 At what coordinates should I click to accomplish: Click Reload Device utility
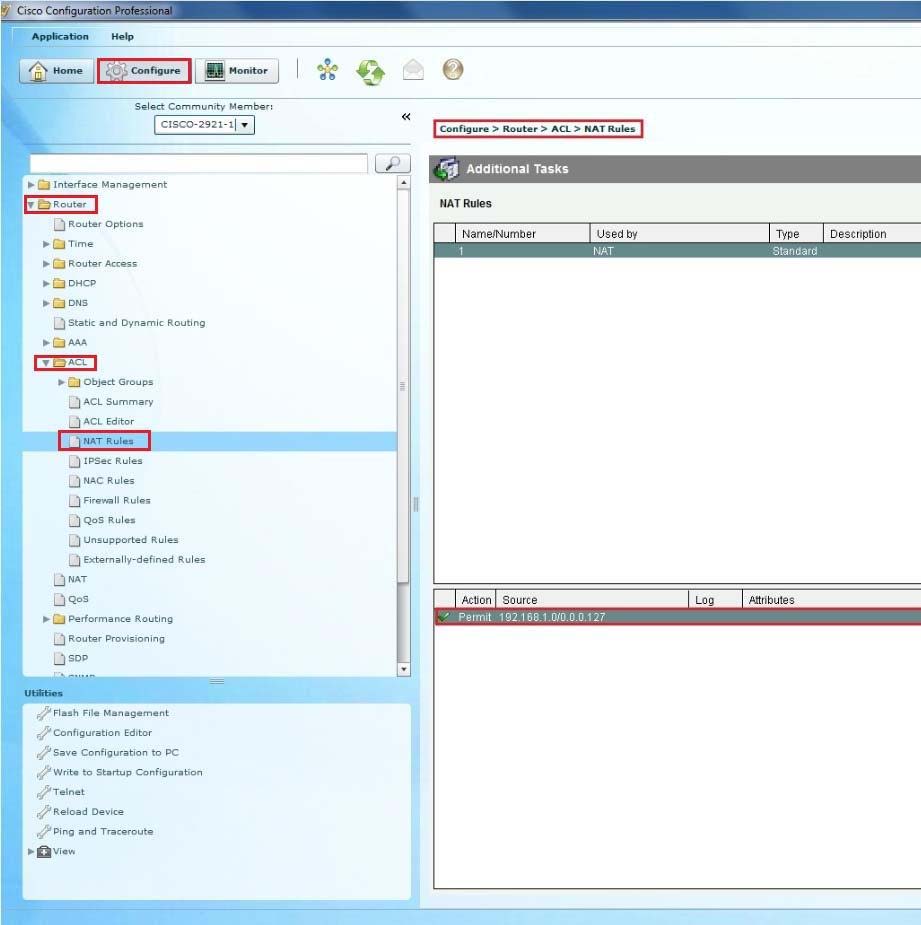(x=88, y=812)
